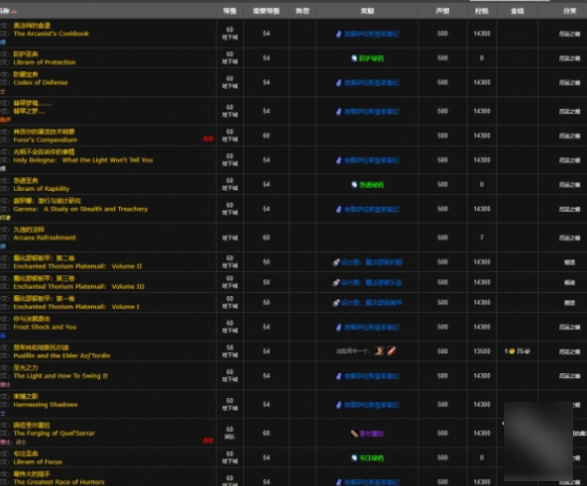Sort by the 声望 reputation column header
This screenshot has height=486, width=587.
tap(442, 11)
